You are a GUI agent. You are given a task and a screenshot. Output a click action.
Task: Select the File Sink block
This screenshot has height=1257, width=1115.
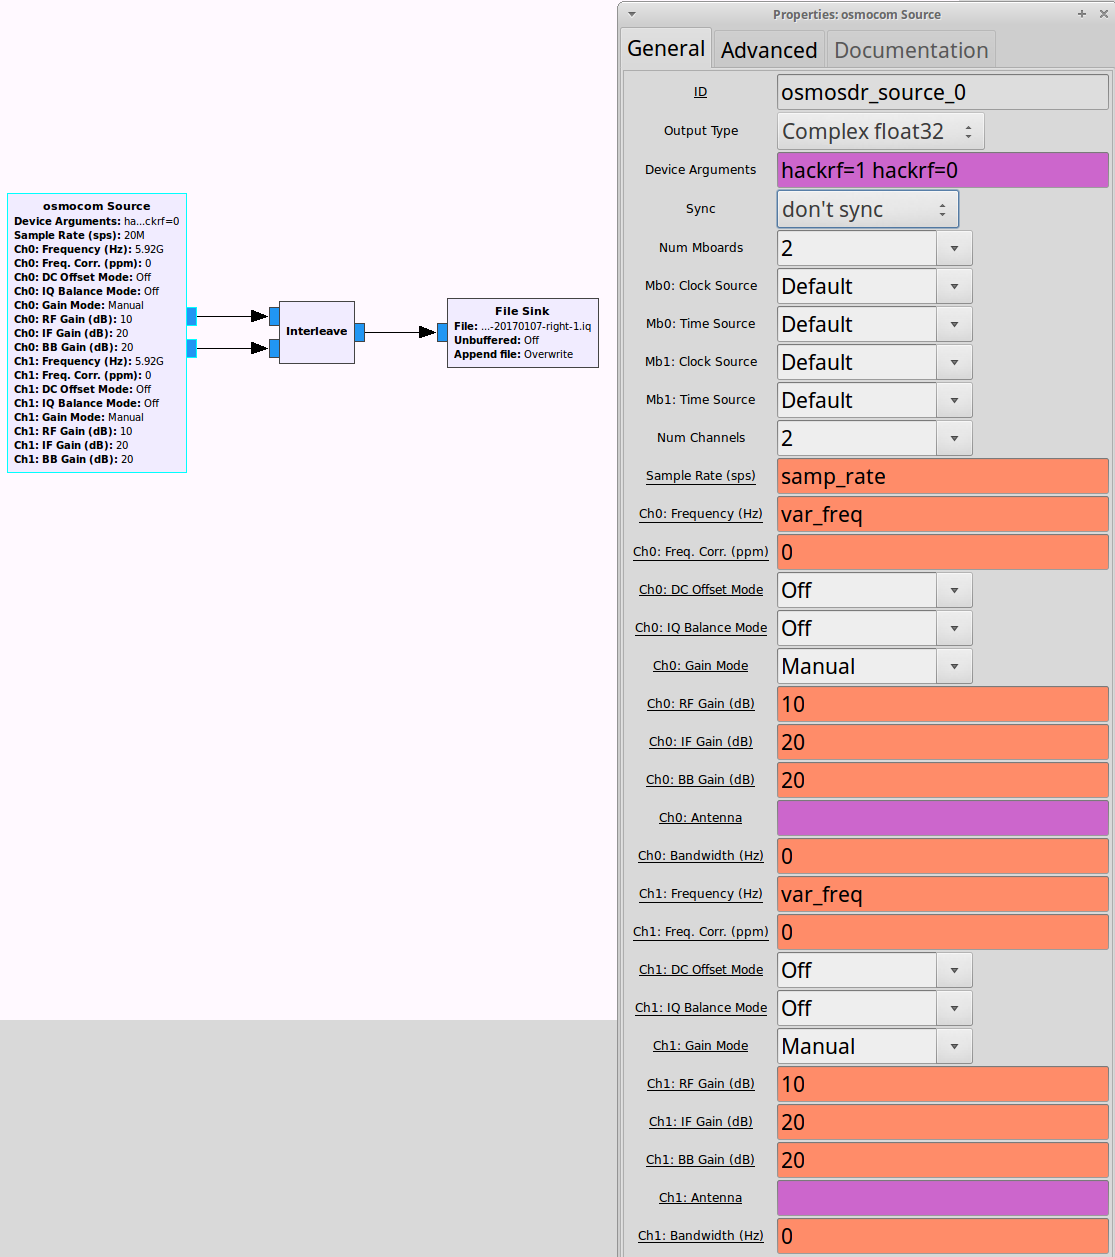(522, 333)
